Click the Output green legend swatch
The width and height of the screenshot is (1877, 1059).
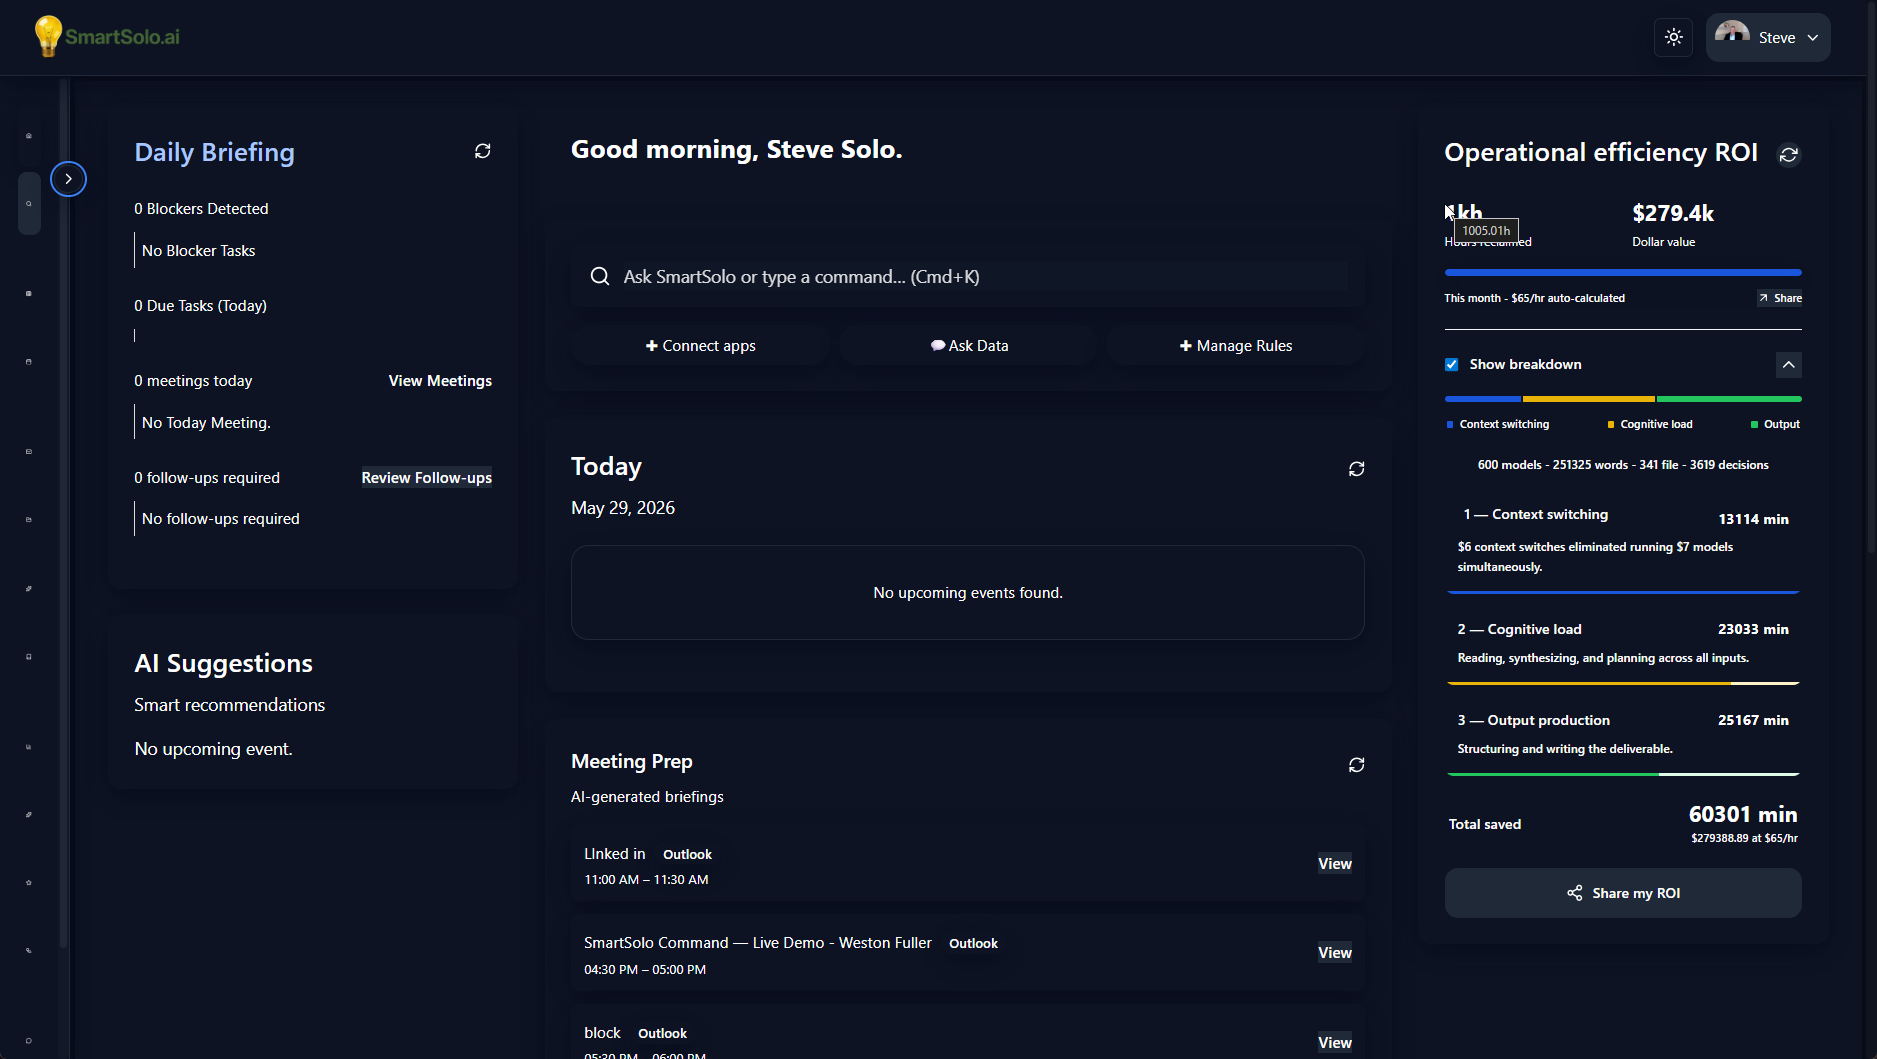tap(1754, 425)
